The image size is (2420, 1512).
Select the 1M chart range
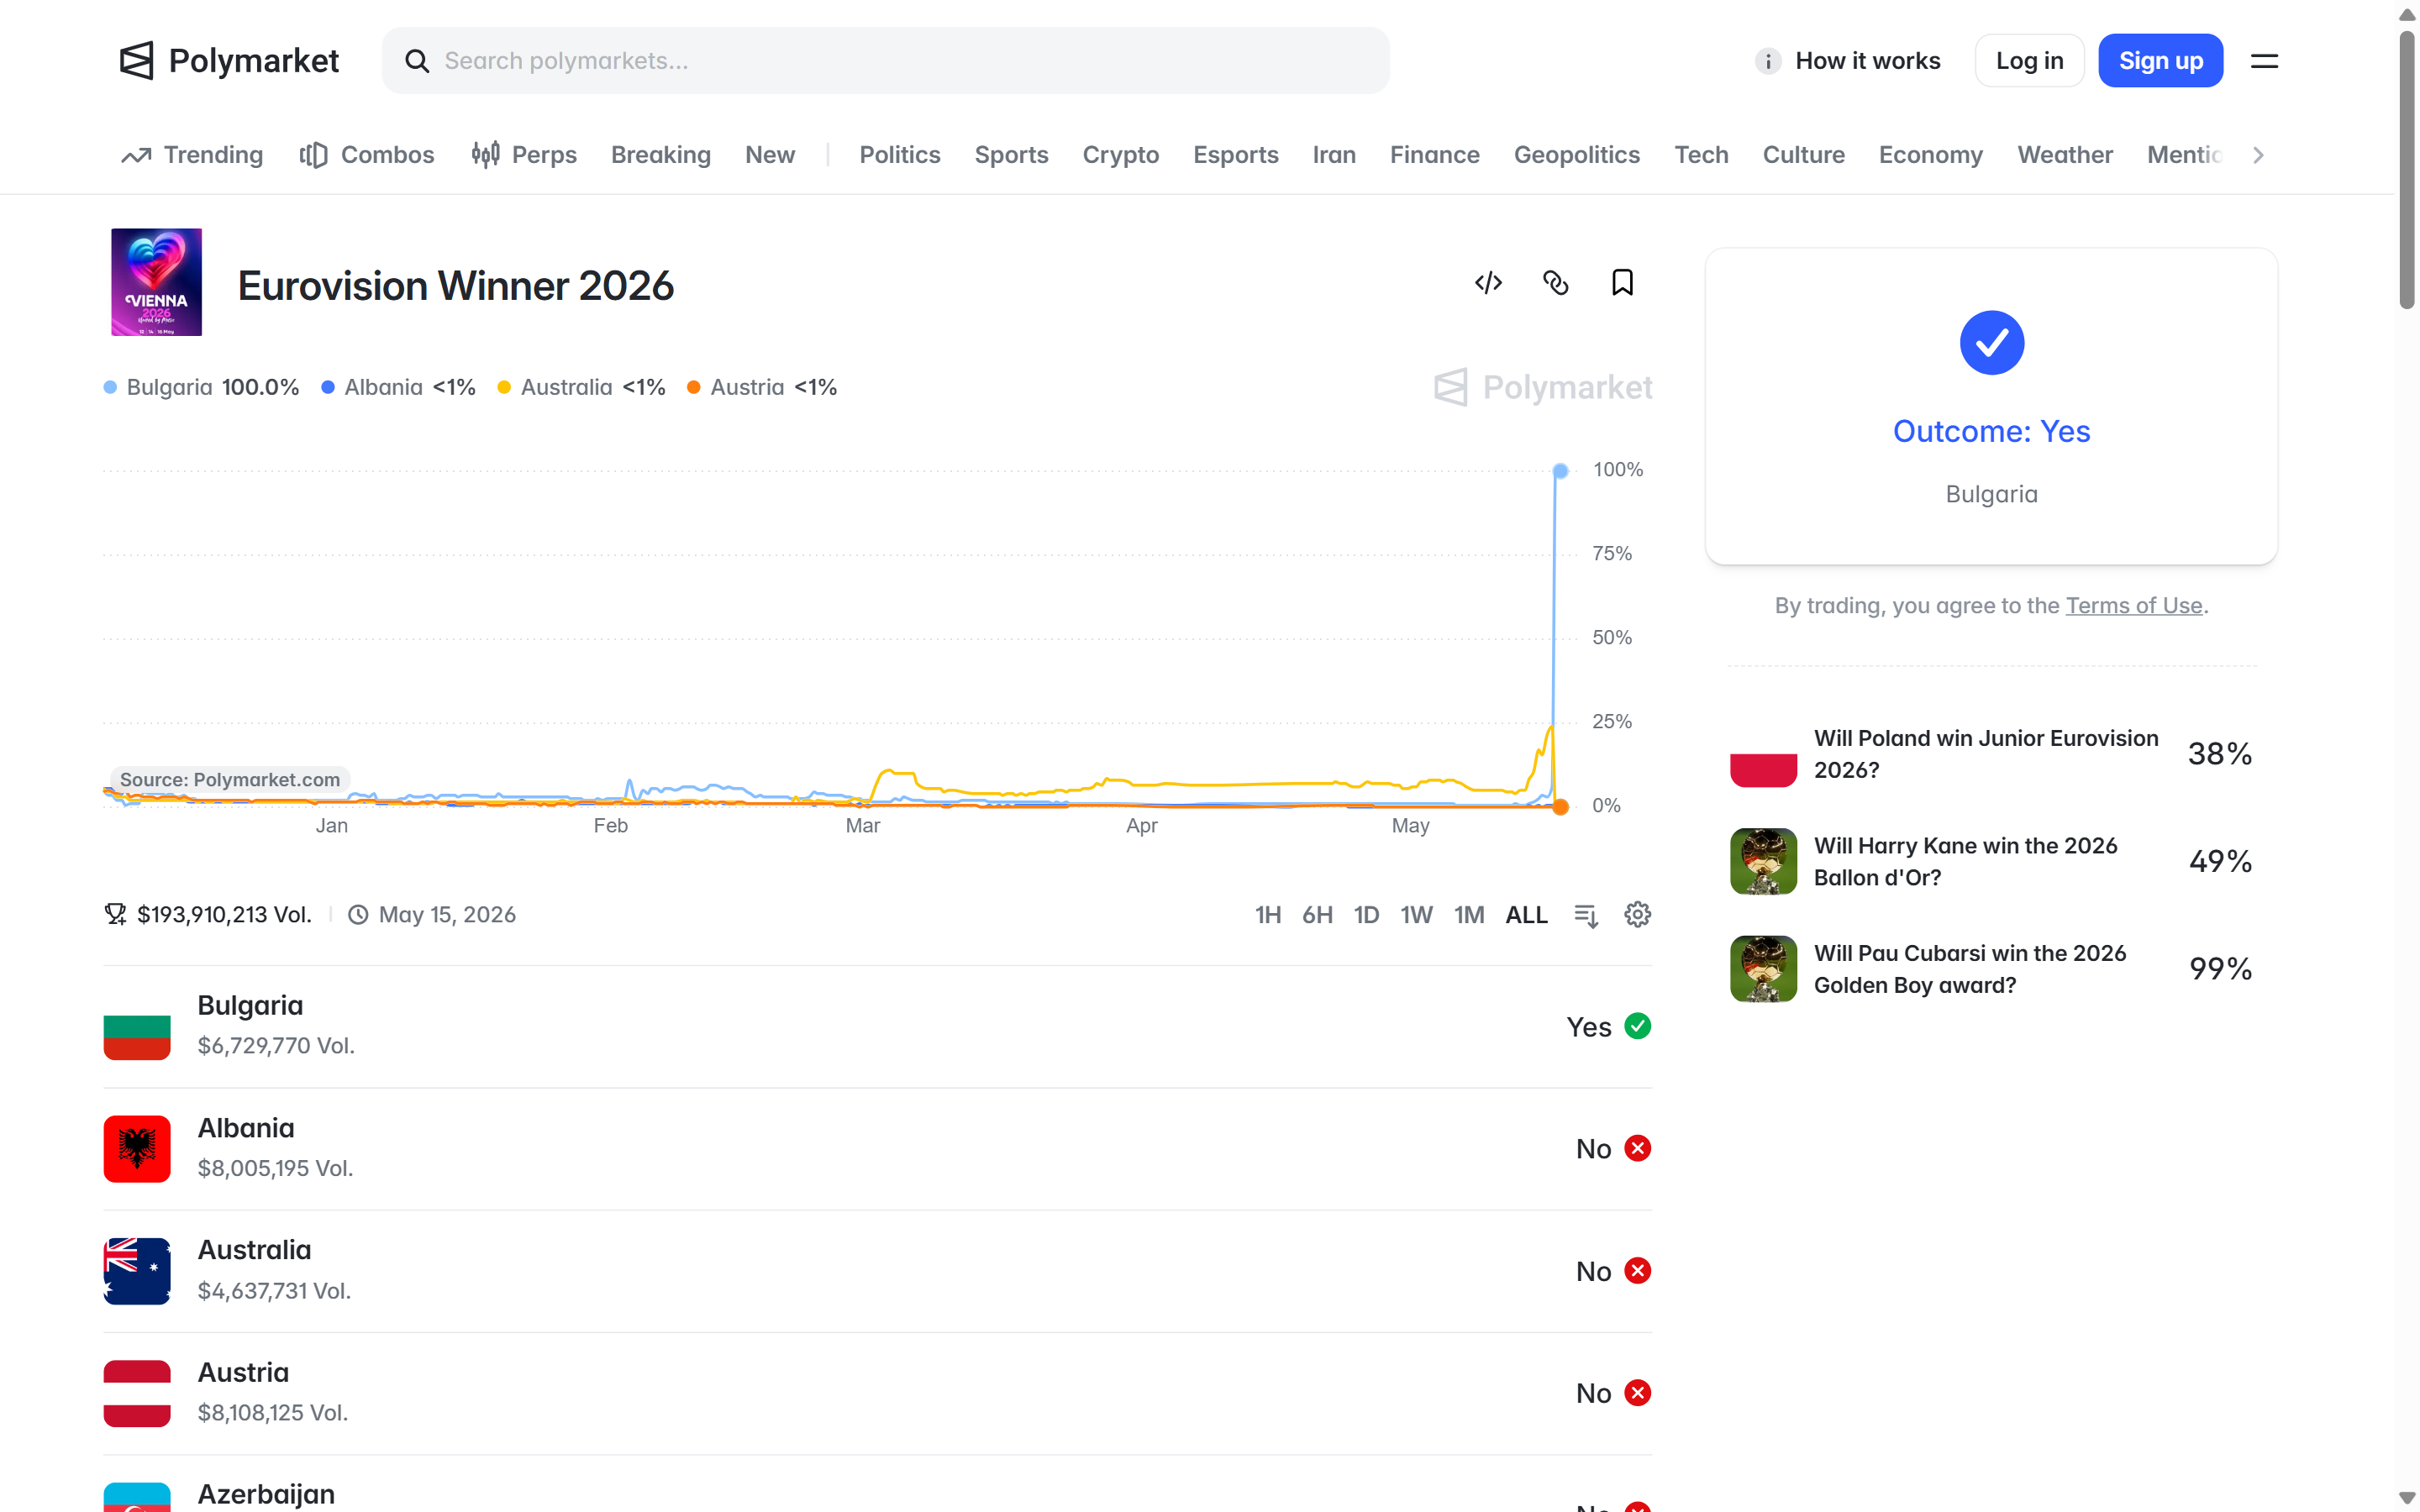point(1469,915)
